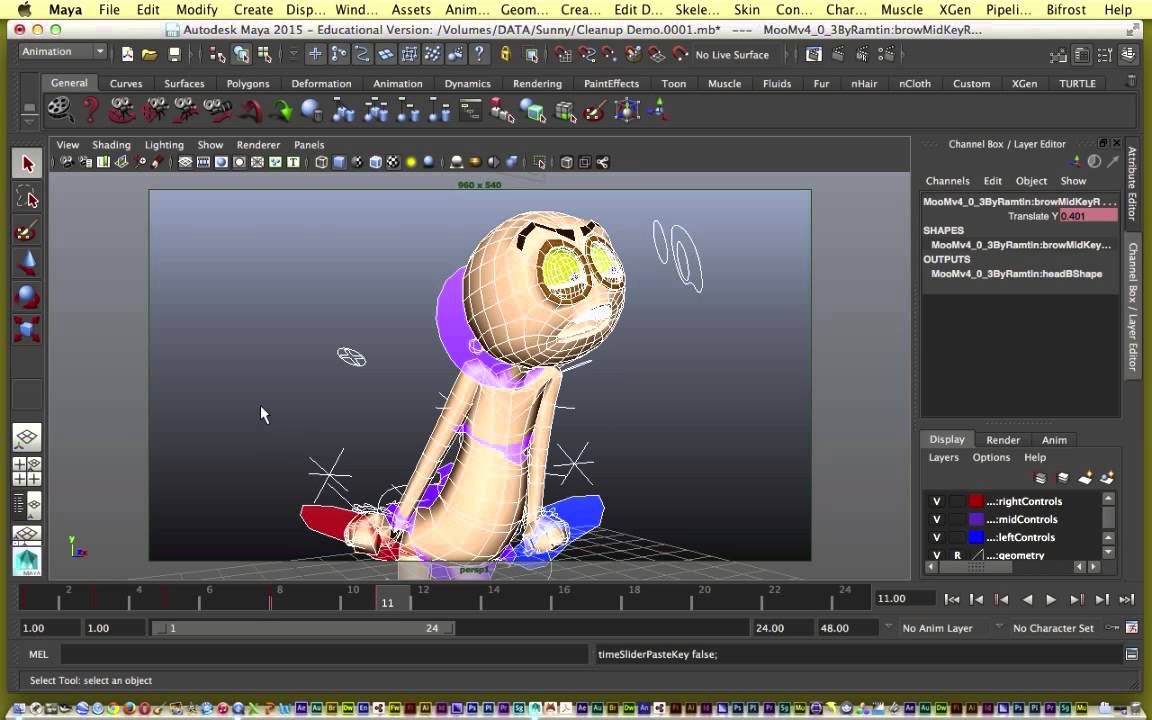Pick the Move tool cone icon
Screen dimensions: 1152x720
(27, 263)
